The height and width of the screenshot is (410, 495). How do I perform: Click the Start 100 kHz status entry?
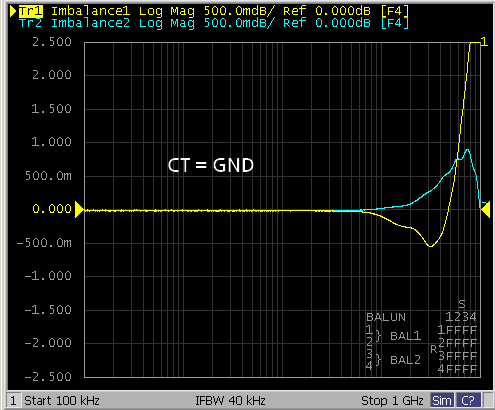pos(62,400)
